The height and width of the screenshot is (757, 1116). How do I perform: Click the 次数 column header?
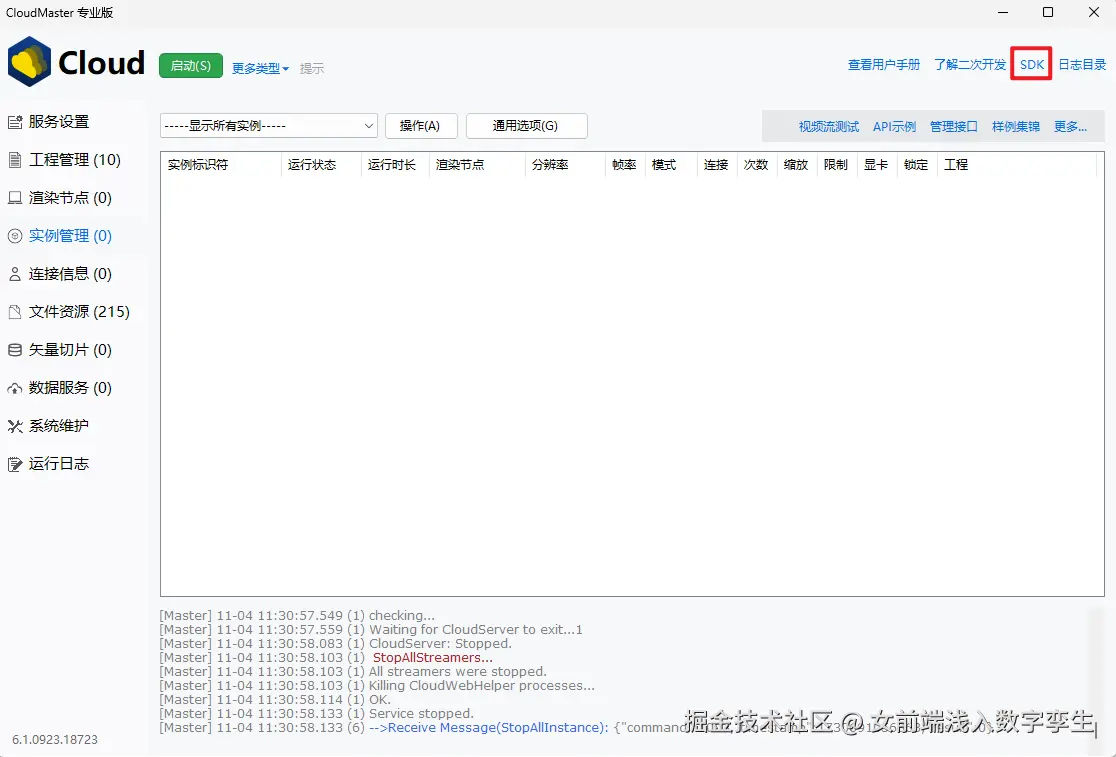coord(755,165)
